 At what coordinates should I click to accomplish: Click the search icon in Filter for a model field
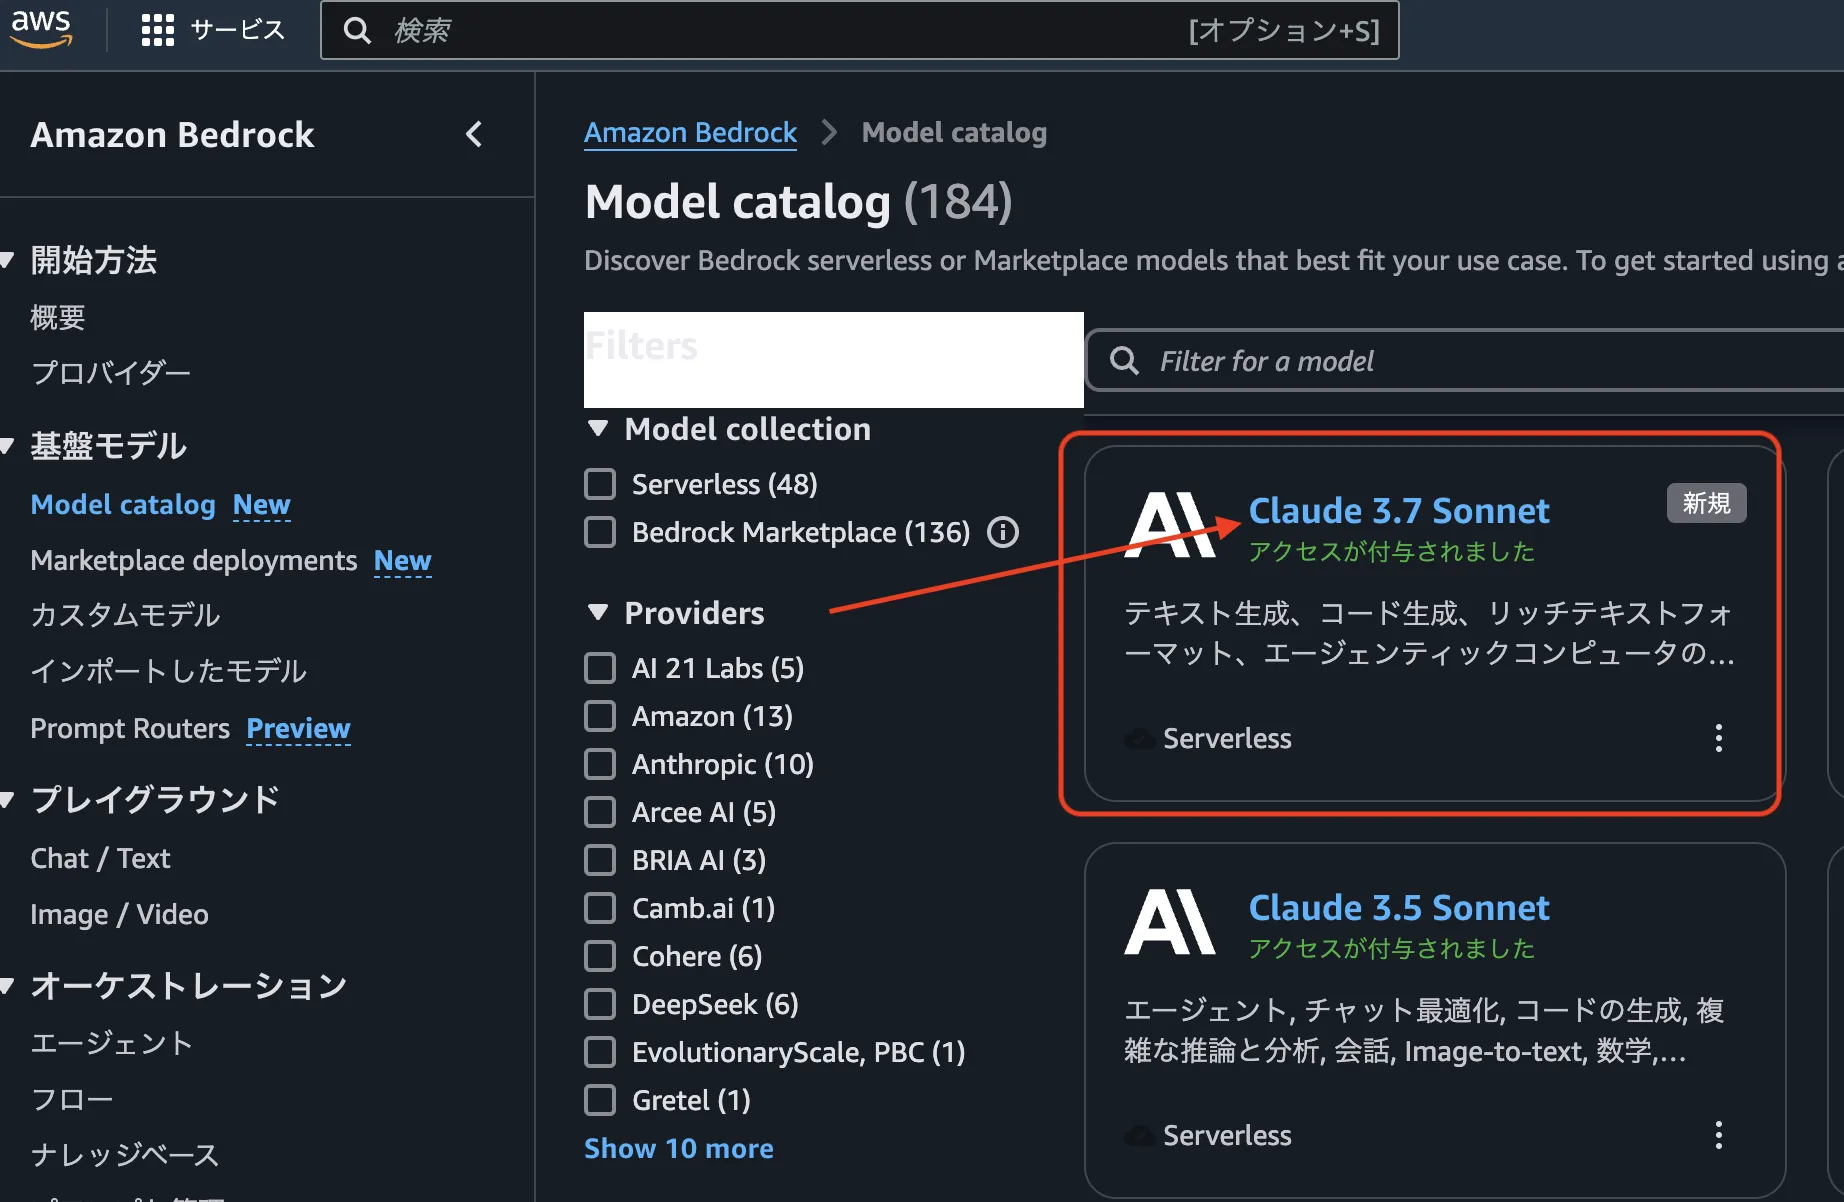coord(1125,361)
